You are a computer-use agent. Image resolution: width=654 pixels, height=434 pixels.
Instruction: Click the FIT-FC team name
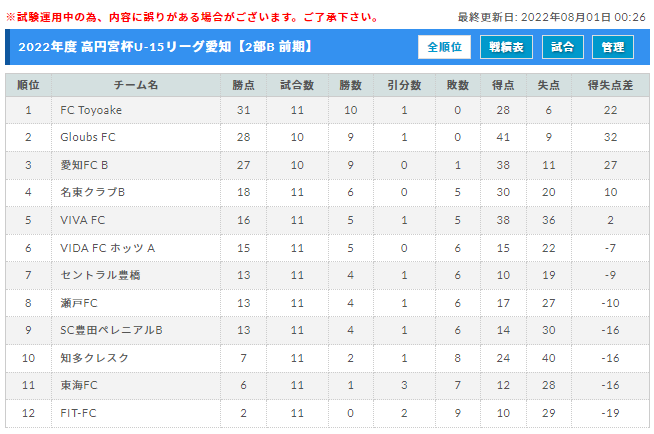click(x=78, y=413)
